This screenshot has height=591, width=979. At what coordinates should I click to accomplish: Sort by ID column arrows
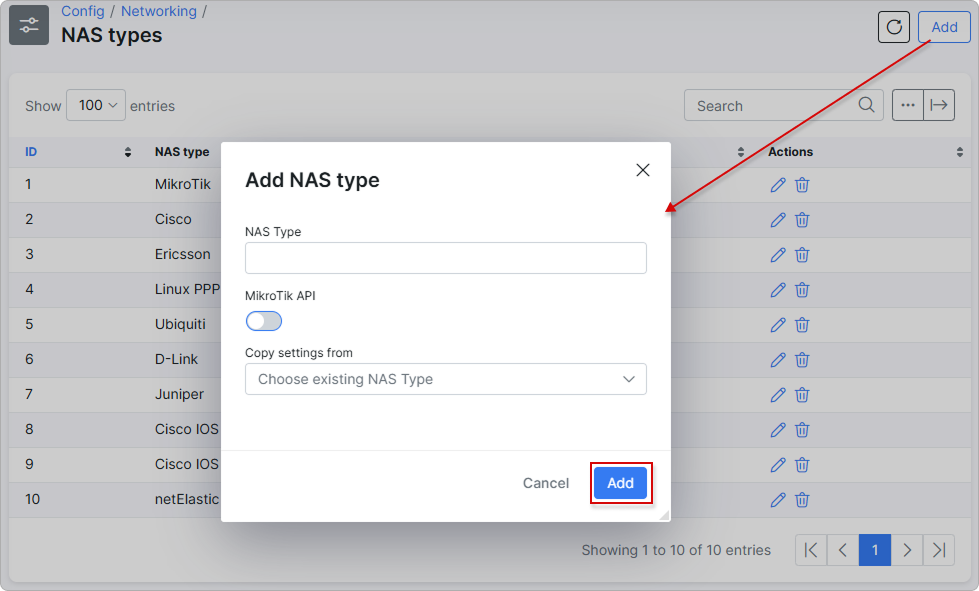pos(127,152)
